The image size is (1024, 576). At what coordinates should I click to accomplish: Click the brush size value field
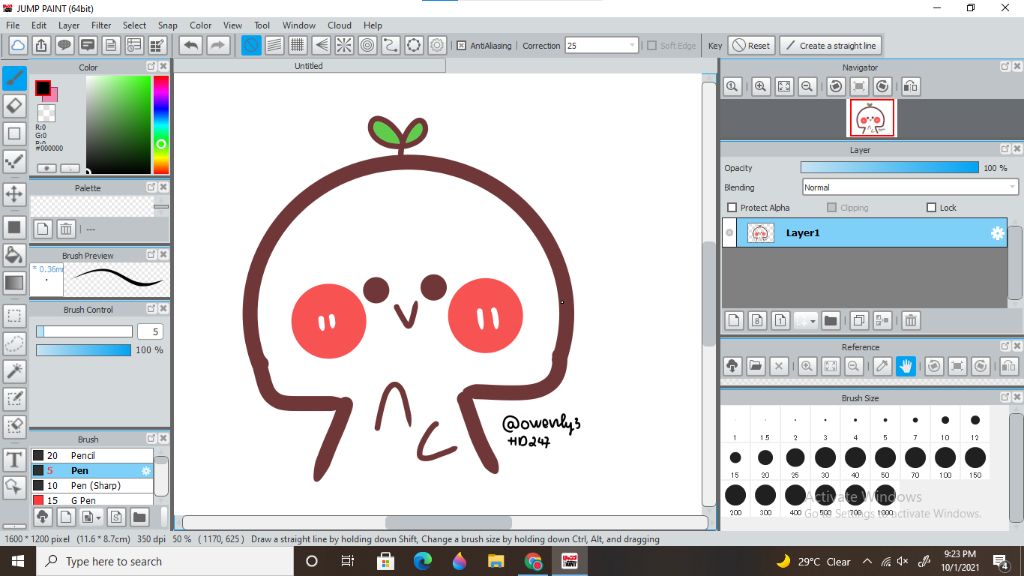pyautogui.click(x=150, y=332)
